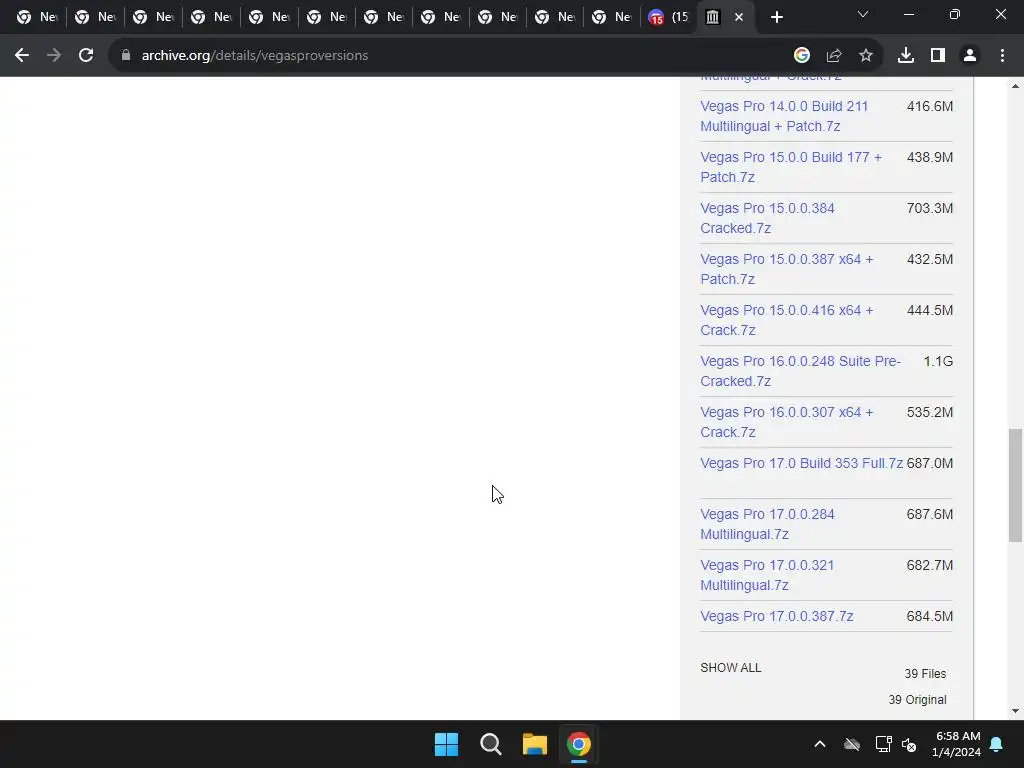
Task: Open the OneDrive cloud tray icon
Action: [x=852, y=744]
